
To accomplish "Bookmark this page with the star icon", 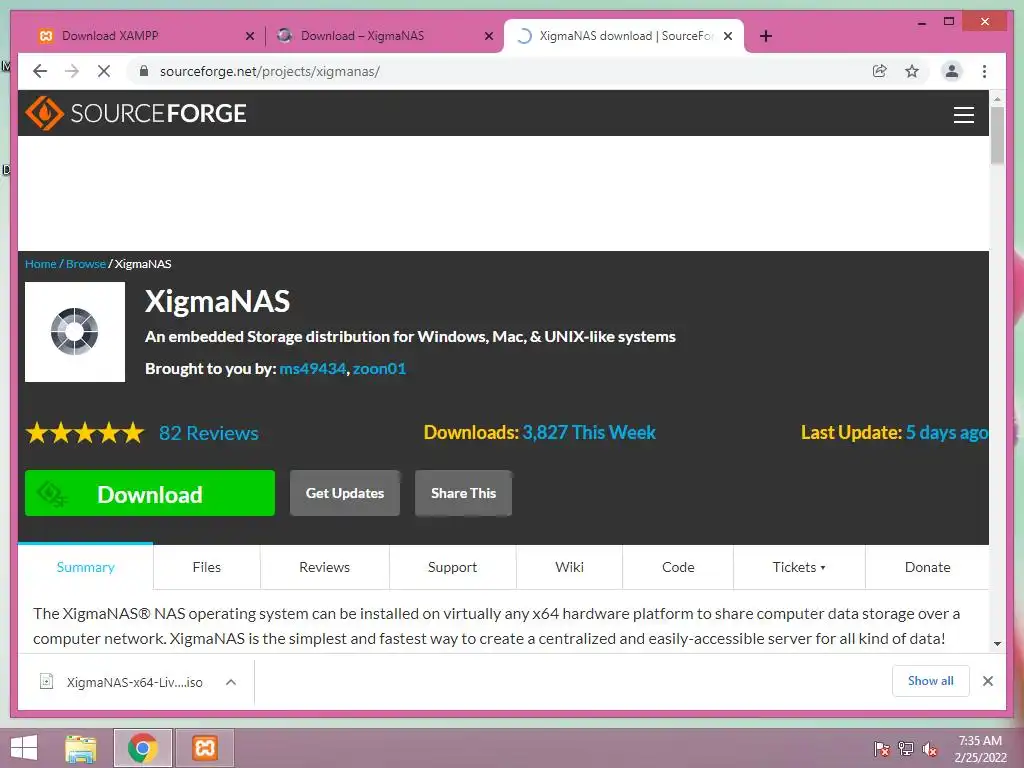I will pos(912,71).
